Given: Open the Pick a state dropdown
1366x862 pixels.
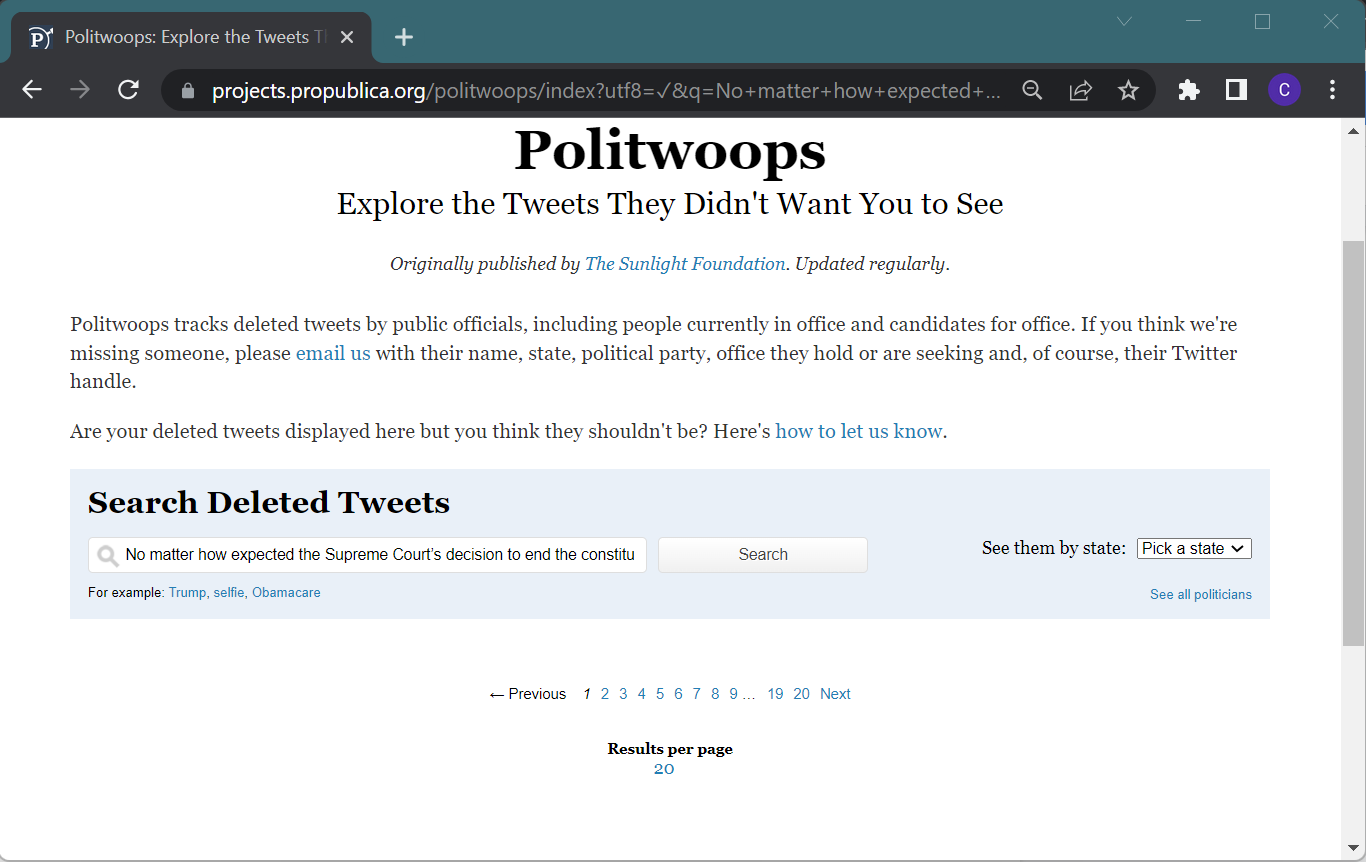Looking at the screenshot, I should (1194, 548).
